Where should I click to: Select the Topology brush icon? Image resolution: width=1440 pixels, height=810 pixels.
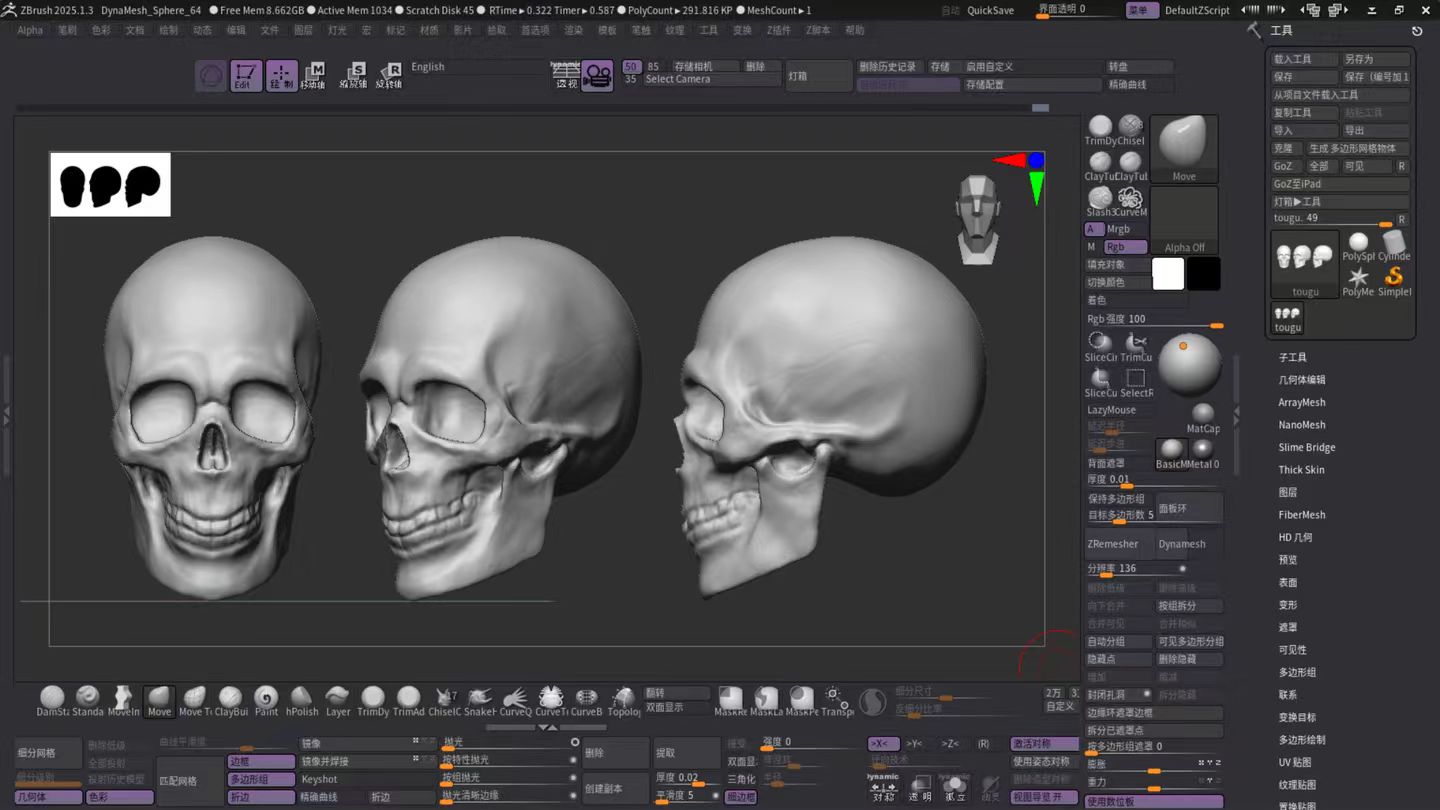(x=624, y=700)
